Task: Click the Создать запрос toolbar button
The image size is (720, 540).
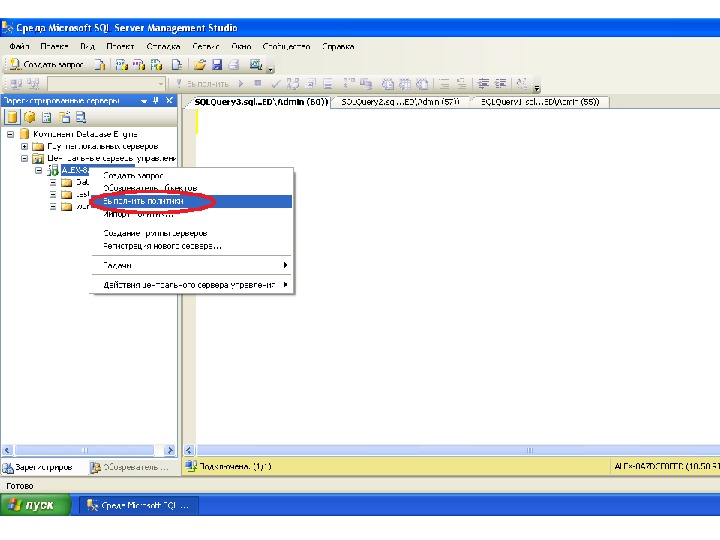Action: [46, 65]
